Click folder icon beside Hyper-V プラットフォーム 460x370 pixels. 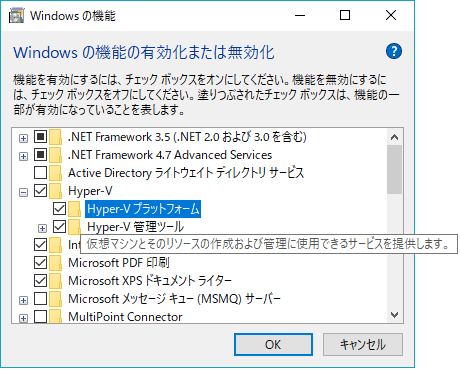(75, 209)
